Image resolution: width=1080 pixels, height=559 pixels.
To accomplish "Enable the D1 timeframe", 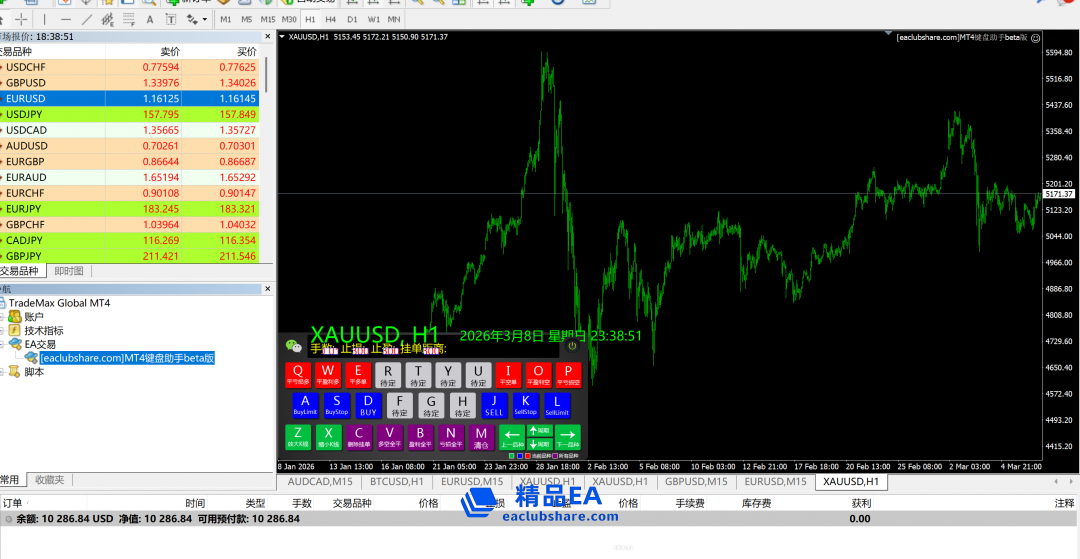I will [351, 19].
